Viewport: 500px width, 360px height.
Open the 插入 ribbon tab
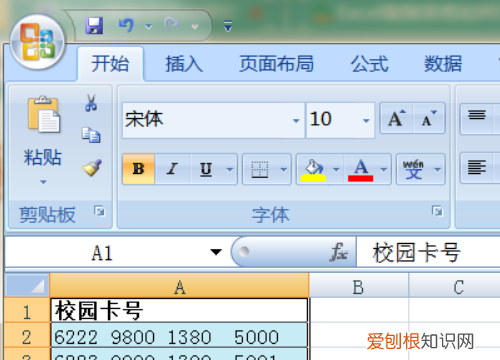[184, 63]
